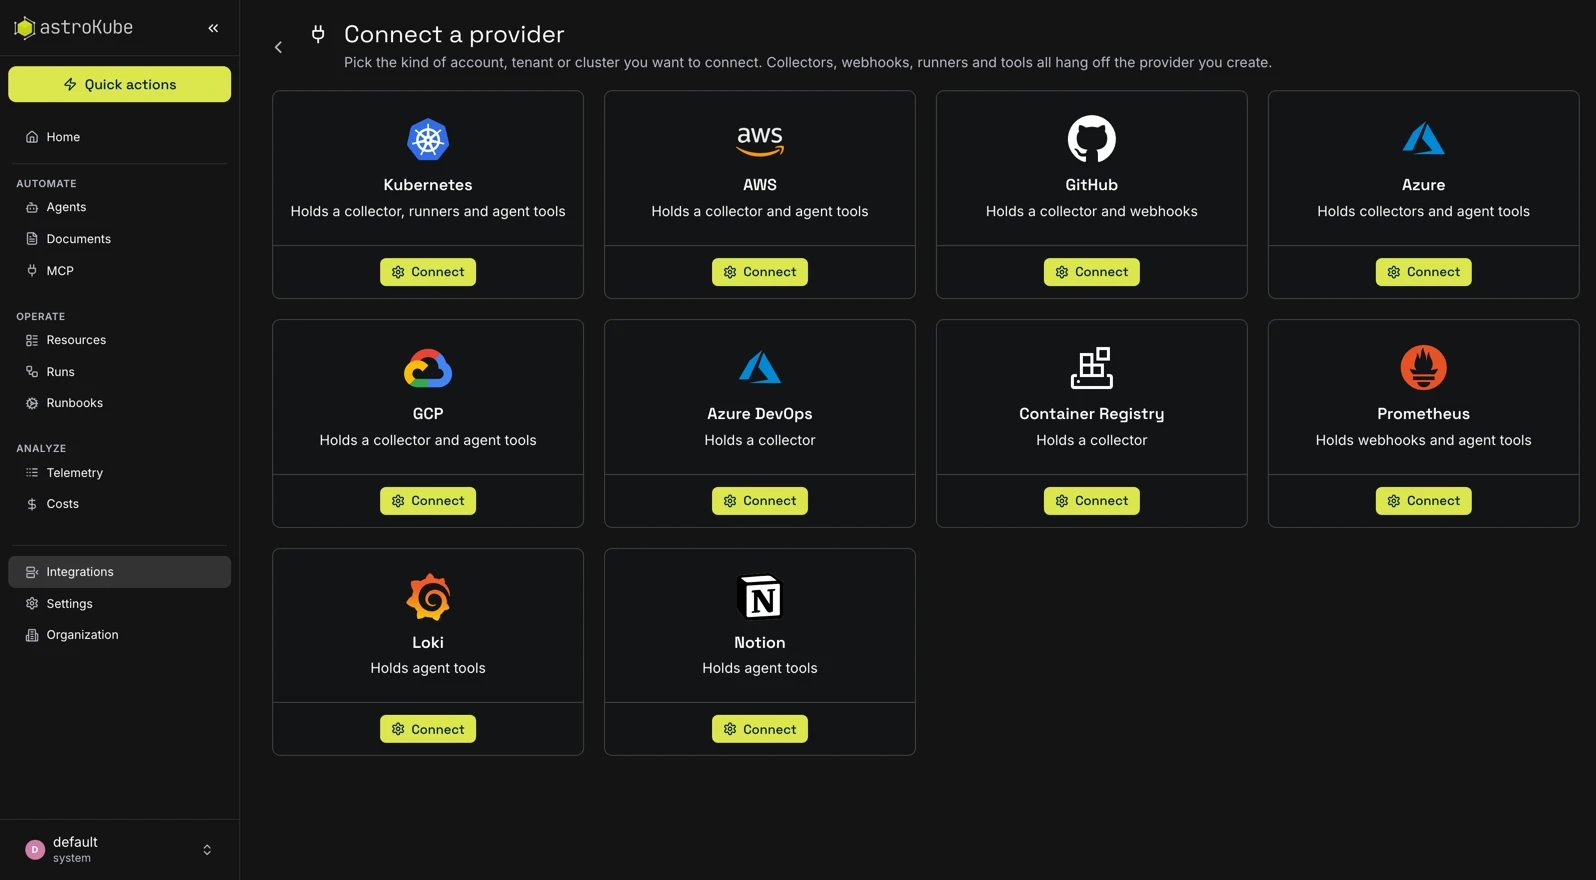Screen dimensions: 1596x880
Task: Open Quick actions
Action: (119, 84)
